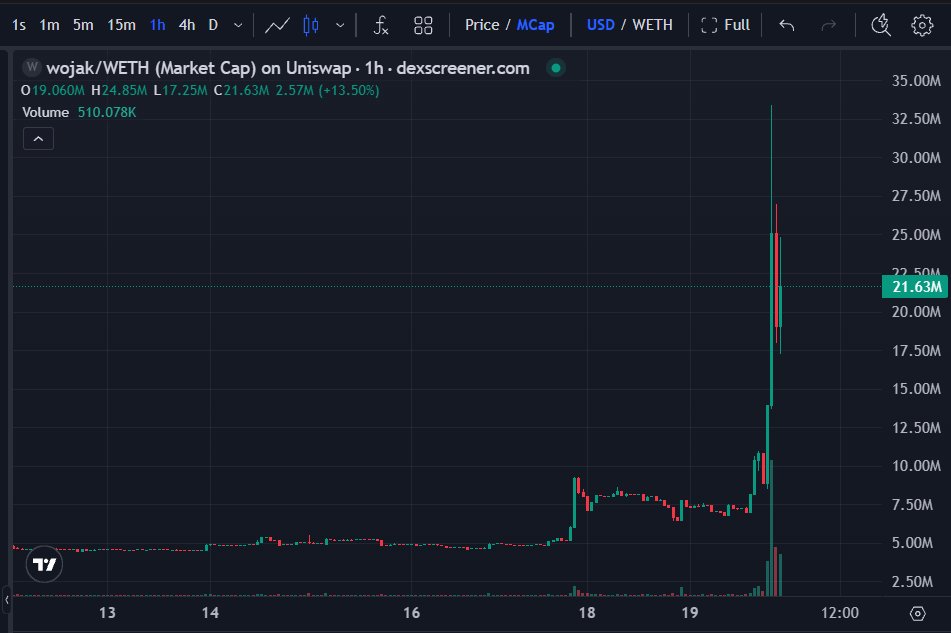Image resolution: width=951 pixels, height=633 pixels.
Task: Open the go-to-date clock icon
Action: (x=880, y=24)
